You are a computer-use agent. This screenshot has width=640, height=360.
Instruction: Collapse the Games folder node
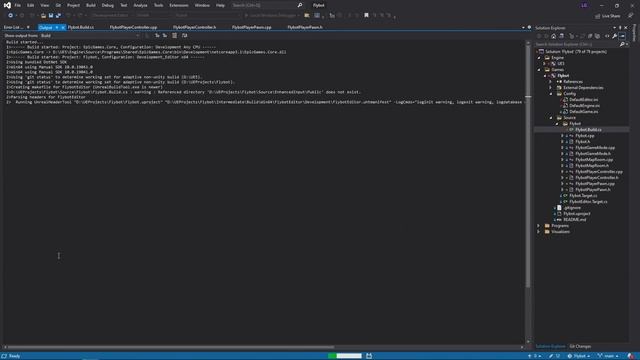(x=539, y=70)
